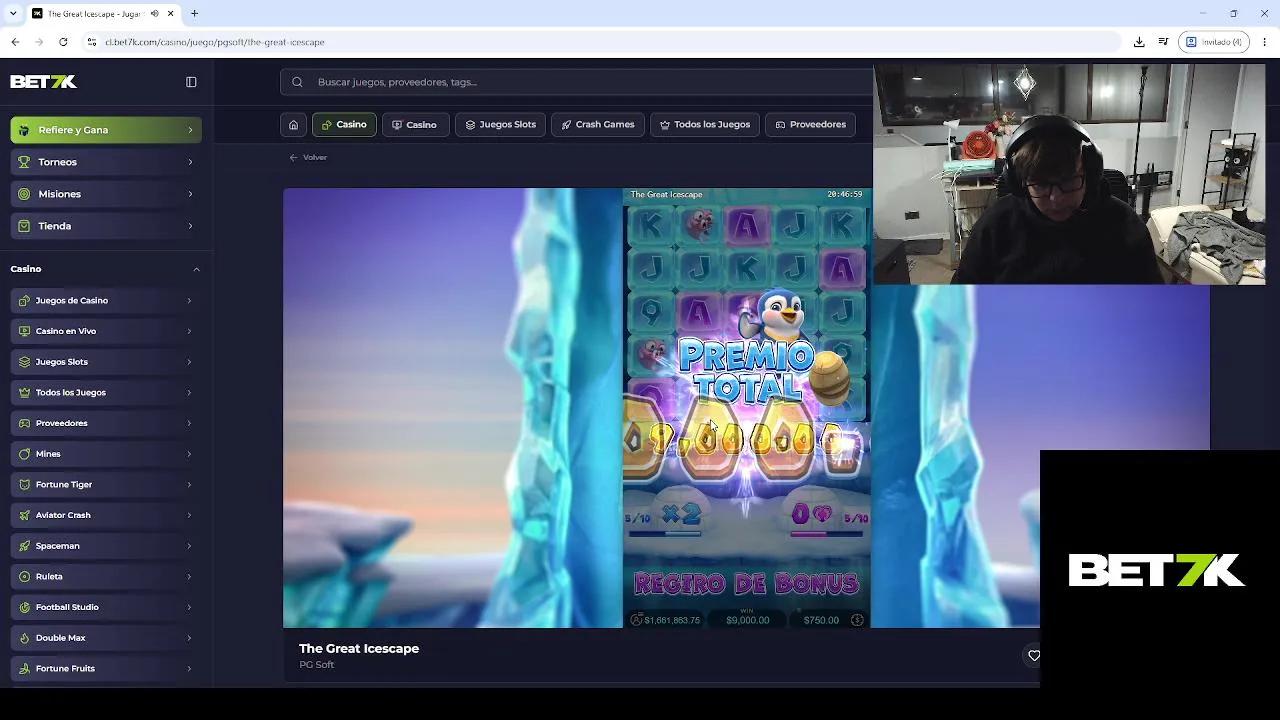
Task: Open Mines game from sidebar
Action: pos(106,454)
